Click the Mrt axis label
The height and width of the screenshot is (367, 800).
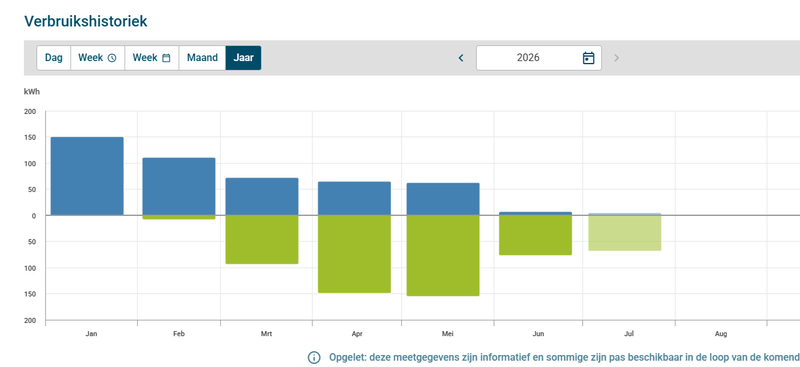pyautogui.click(x=266, y=334)
